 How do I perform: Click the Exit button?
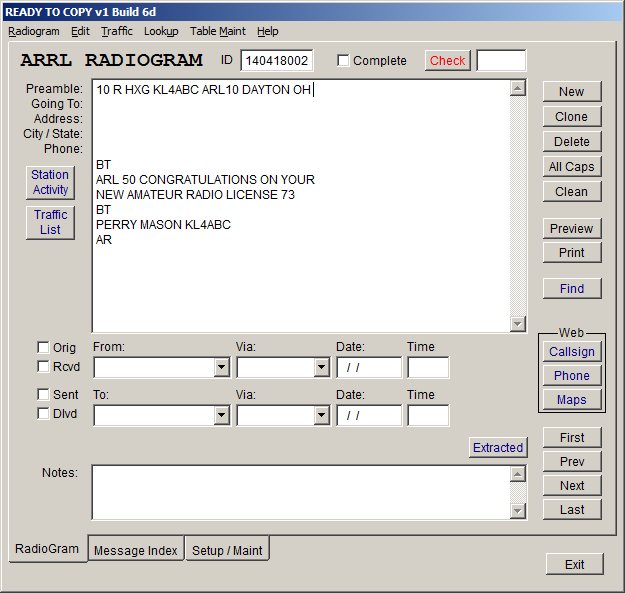[574, 564]
